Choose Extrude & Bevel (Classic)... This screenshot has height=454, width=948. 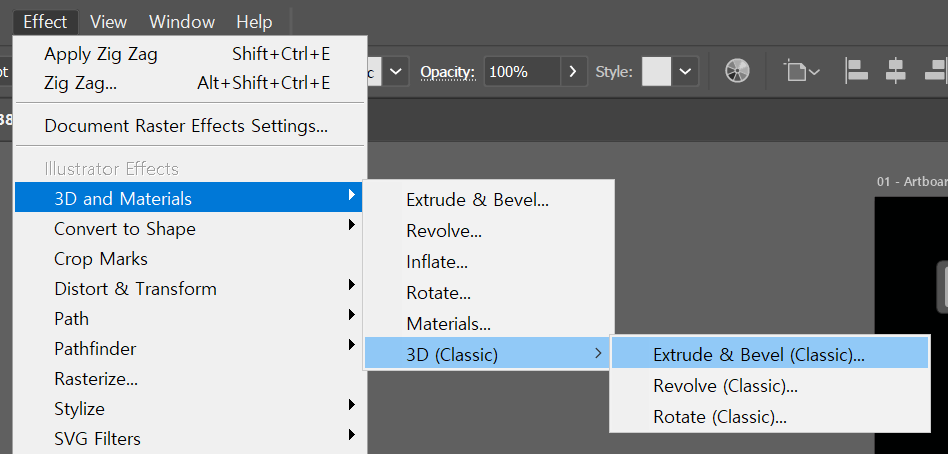click(x=770, y=354)
